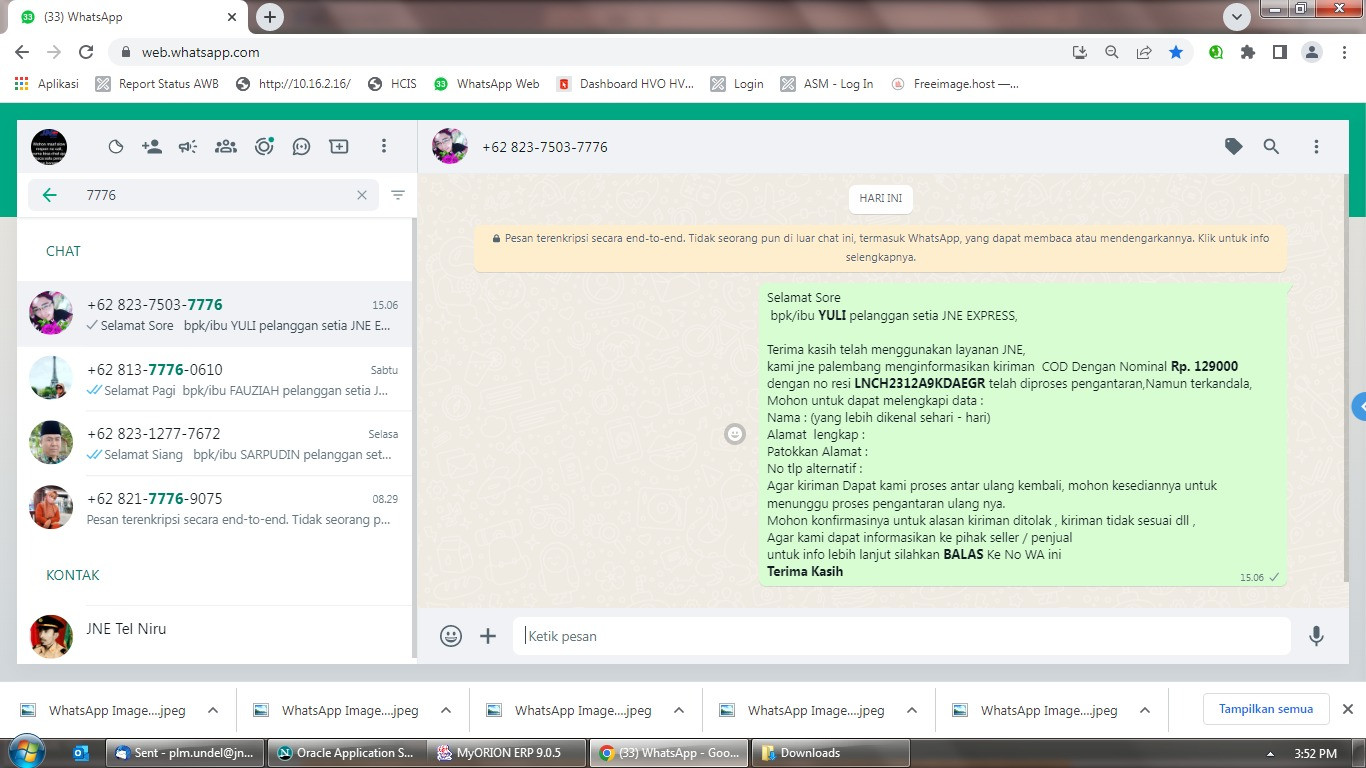Click the label tag icon in chat header
The width and height of the screenshot is (1366, 768).
click(1234, 147)
